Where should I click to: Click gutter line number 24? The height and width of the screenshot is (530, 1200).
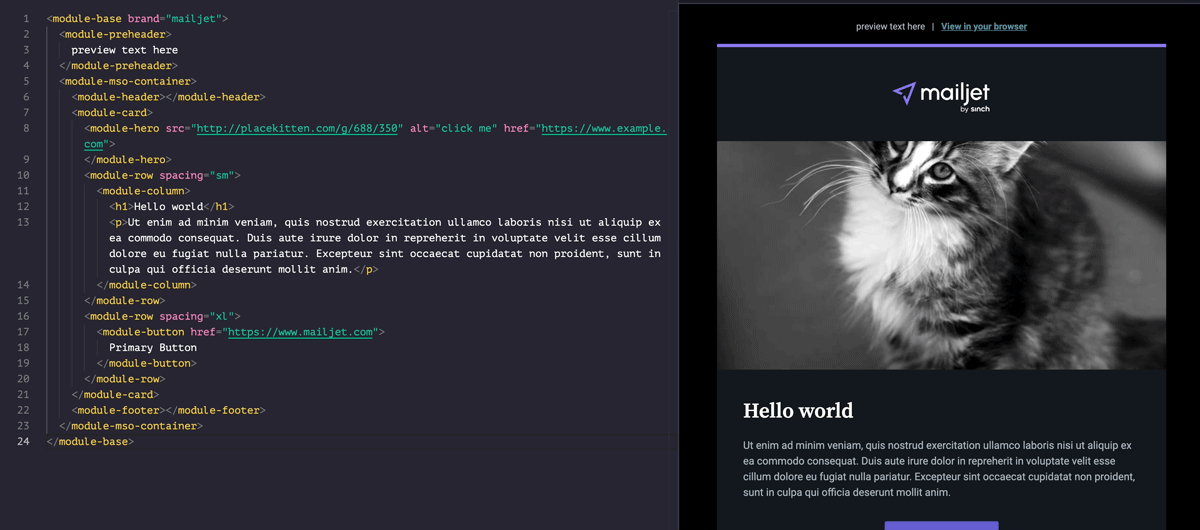[x=24, y=441]
